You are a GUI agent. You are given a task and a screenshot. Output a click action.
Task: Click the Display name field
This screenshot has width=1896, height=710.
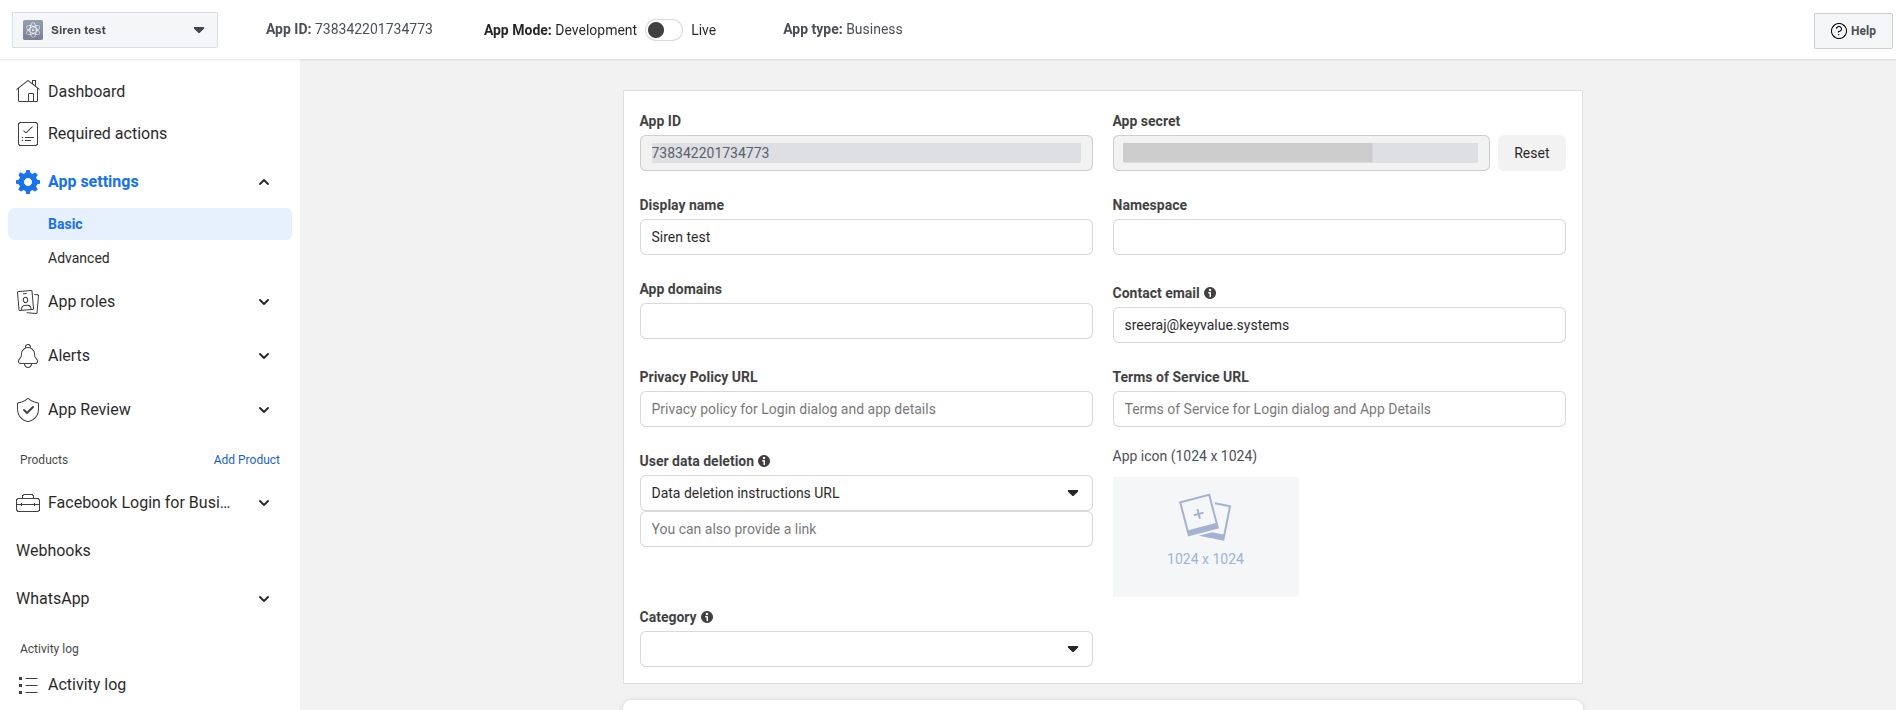(x=866, y=237)
